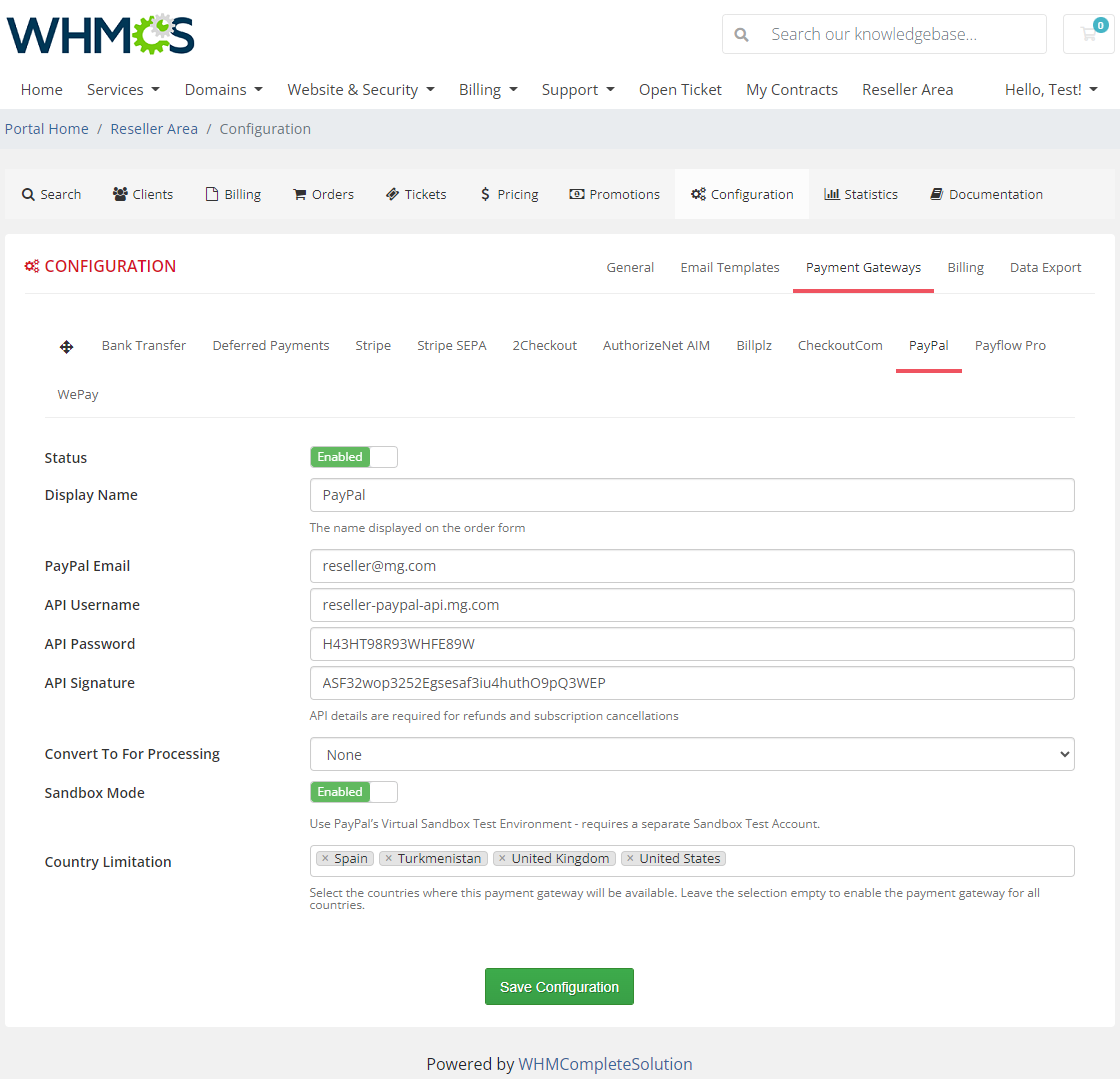Screen dimensions: 1120x1079
Task: Open the Portal Home breadcrumb link
Action: (x=46, y=129)
